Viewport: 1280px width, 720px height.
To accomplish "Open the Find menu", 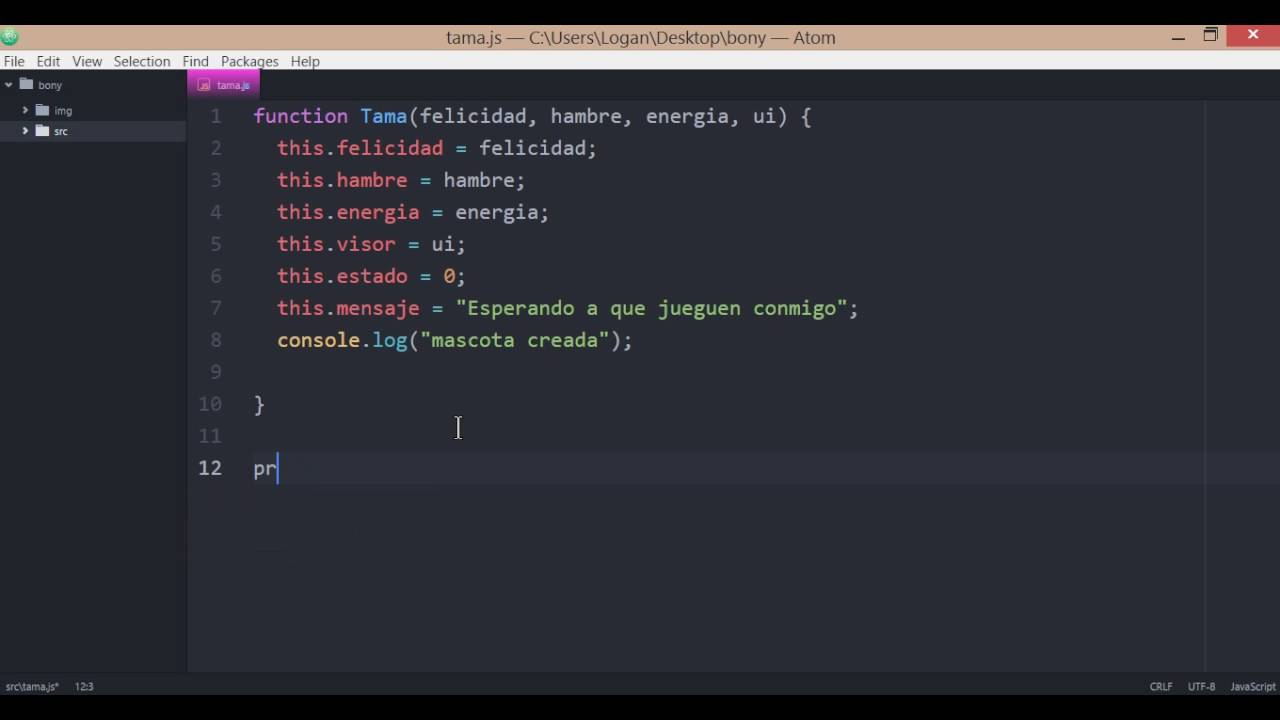I will 196,61.
